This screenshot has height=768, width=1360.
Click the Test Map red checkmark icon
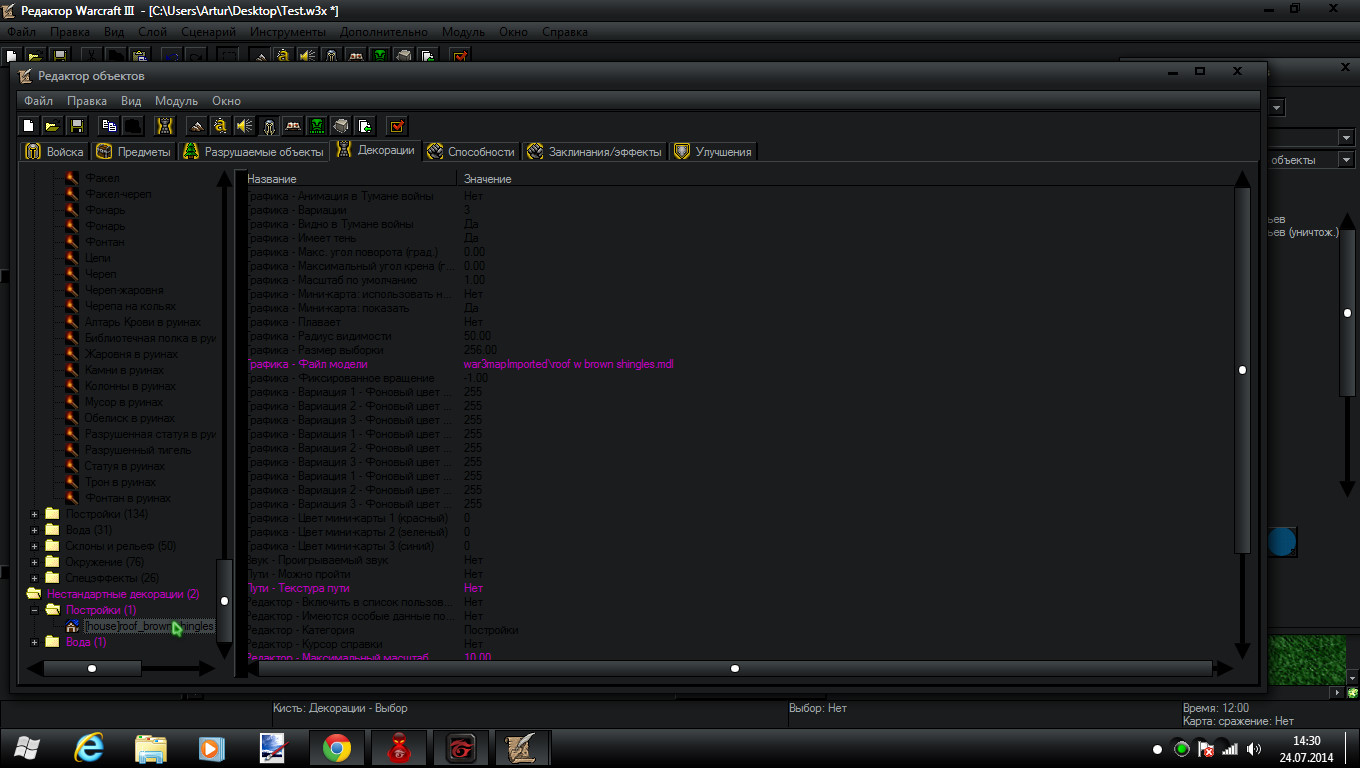pyautogui.click(x=397, y=126)
